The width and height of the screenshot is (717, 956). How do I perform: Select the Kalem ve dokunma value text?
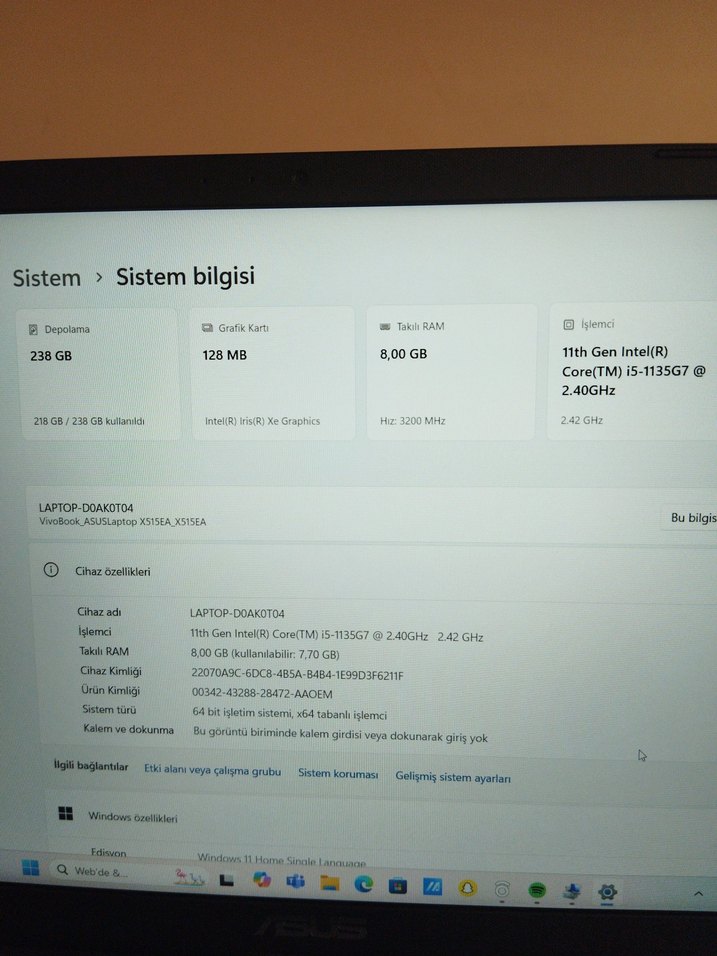click(x=340, y=734)
